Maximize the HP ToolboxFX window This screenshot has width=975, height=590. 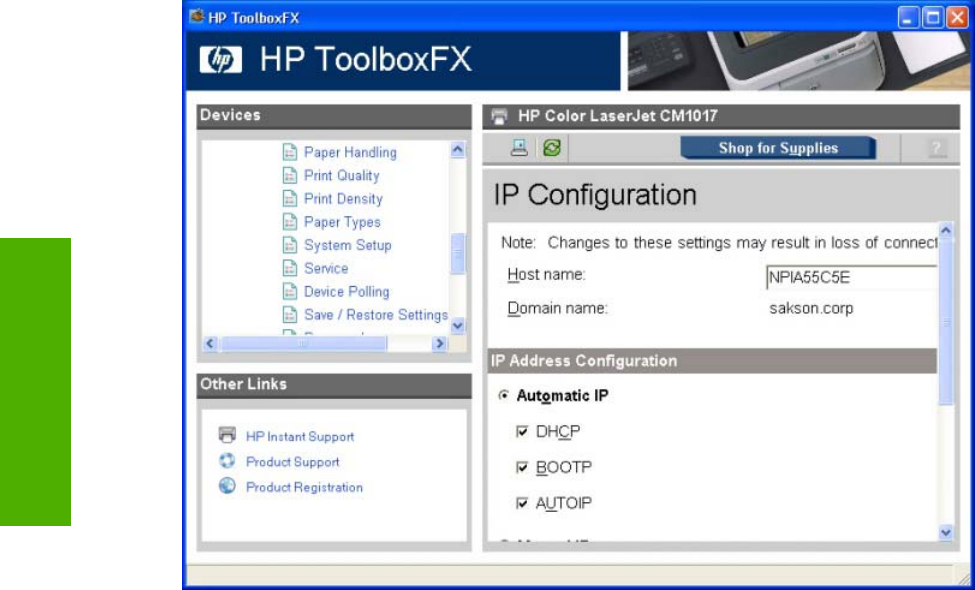pos(933,17)
